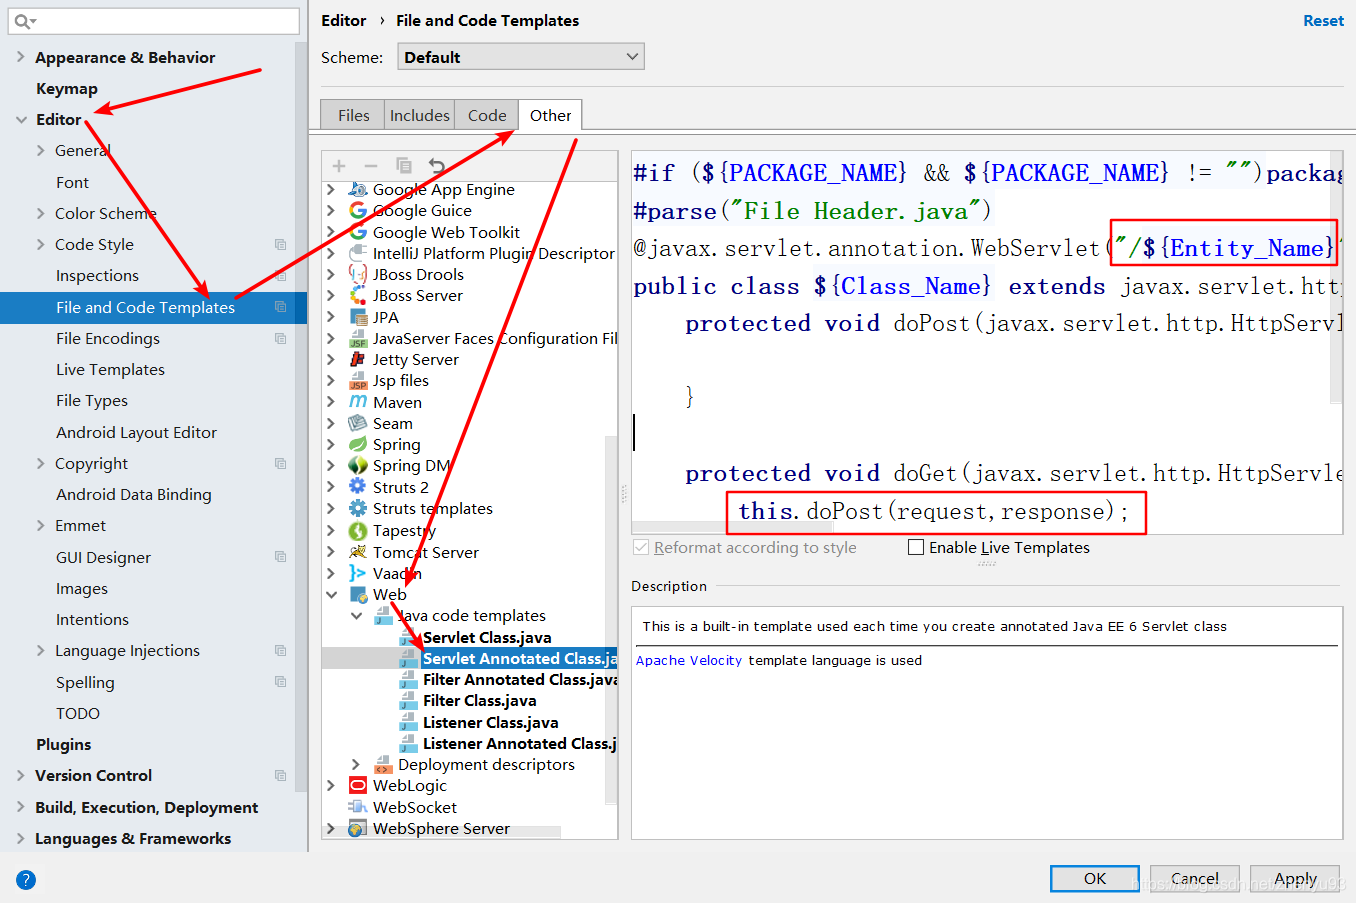Image resolution: width=1356 pixels, height=903 pixels.
Task: Click the reset to default undo icon
Action: pyautogui.click(x=437, y=166)
